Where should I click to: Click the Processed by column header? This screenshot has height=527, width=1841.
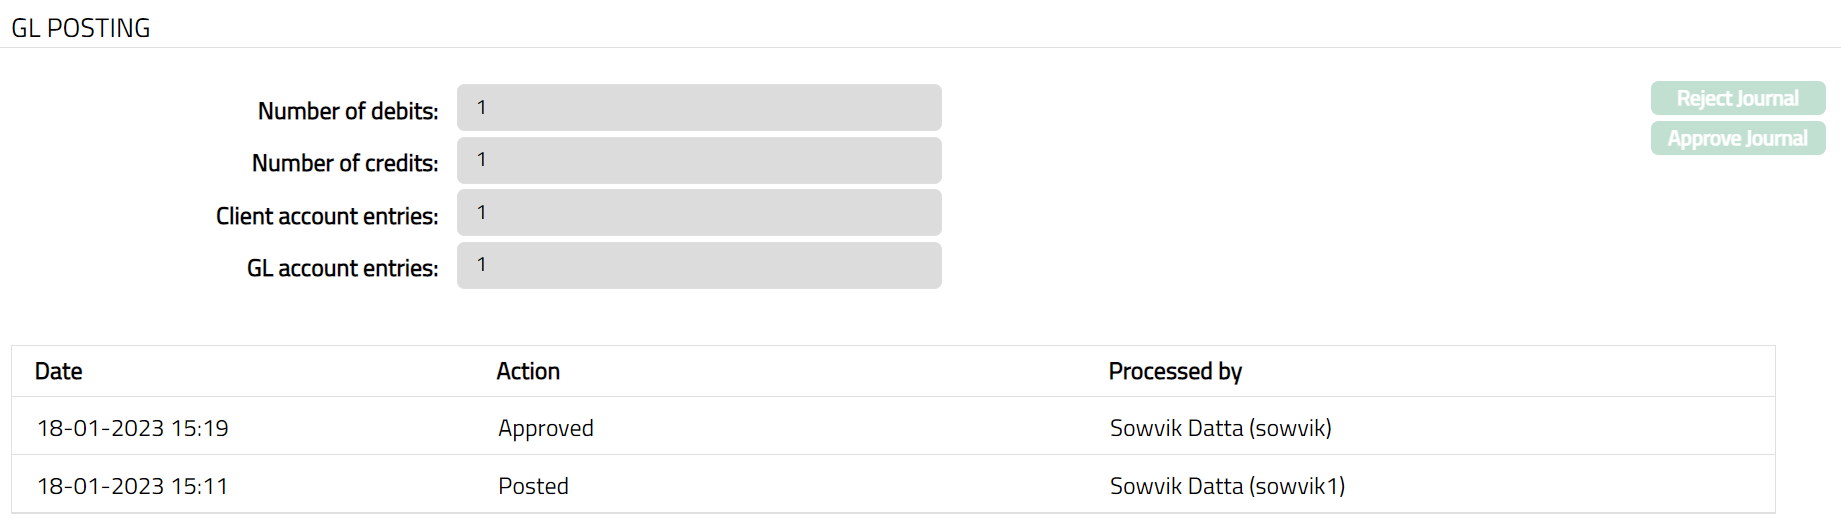point(1175,372)
